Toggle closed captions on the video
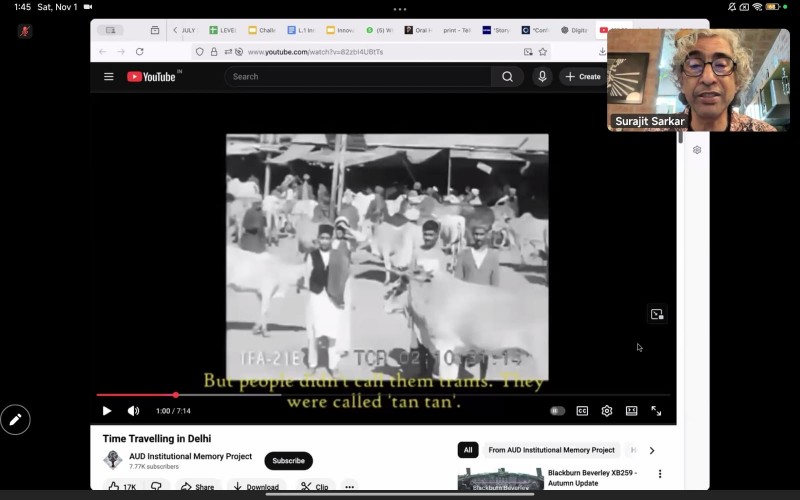This screenshot has width=800, height=500. (x=582, y=411)
